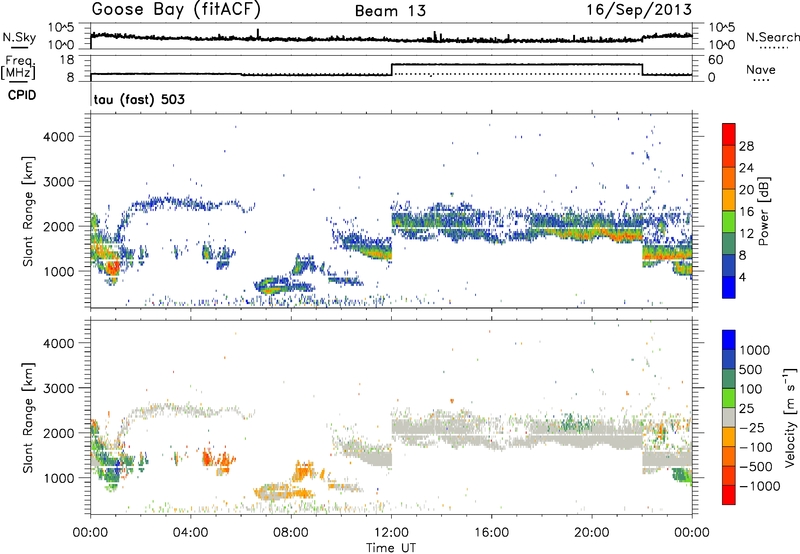Click the frequency step-up at 12:00 UT
This screenshot has height=554, width=800.
coord(391,69)
